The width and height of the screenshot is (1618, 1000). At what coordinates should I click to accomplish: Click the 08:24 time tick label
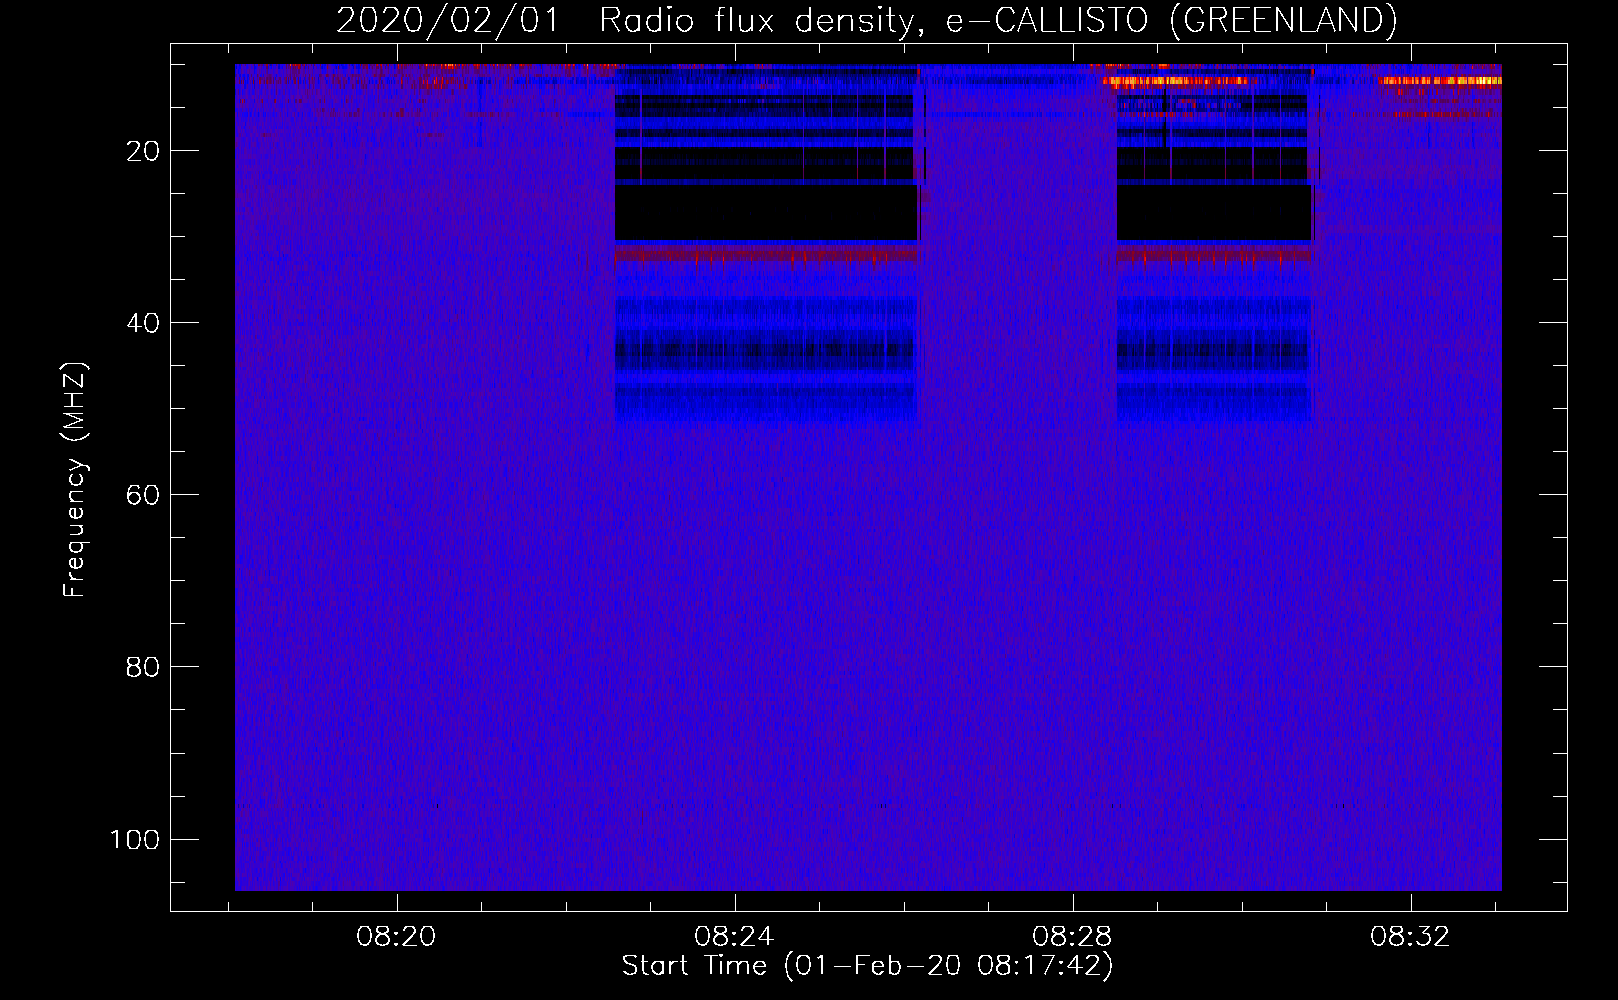tap(735, 937)
